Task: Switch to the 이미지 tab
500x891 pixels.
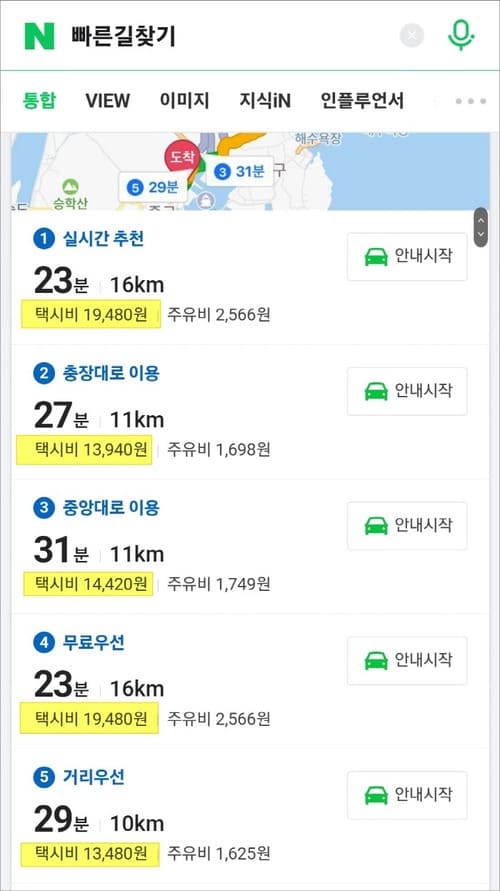Action: (184, 101)
